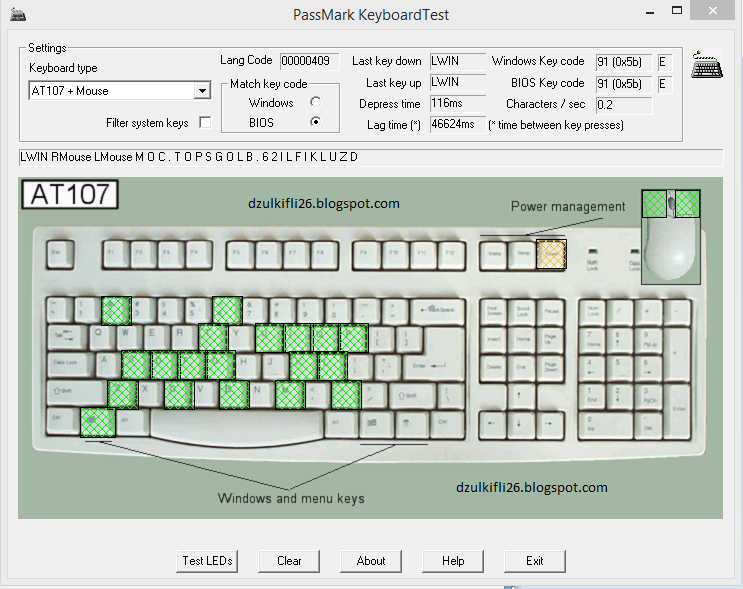743x589 pixels.
Task: Click the Home key in navigation cluster
Action: pyautogui.click(x=522, y=339)
